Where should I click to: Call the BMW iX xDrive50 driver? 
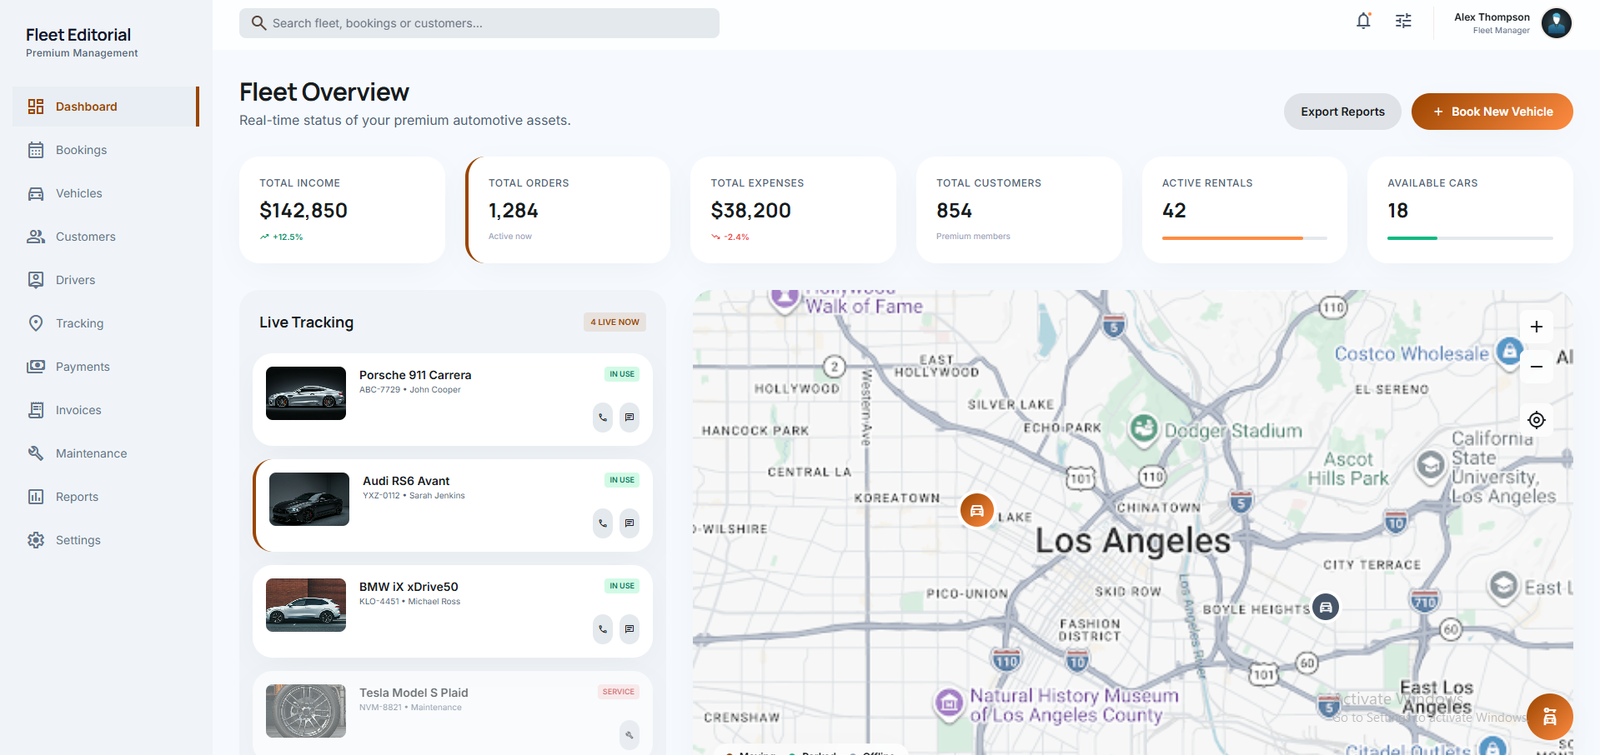click(x=602, y=629)
